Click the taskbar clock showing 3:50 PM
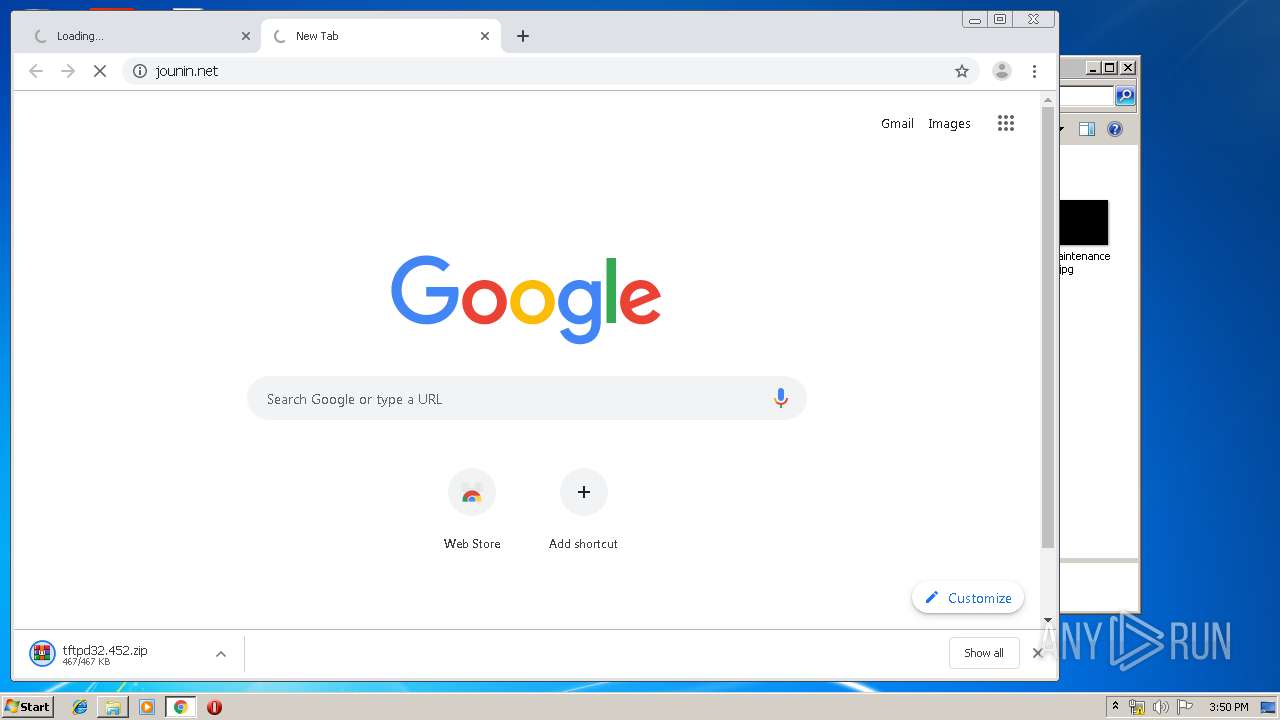1280x720 pixels. click(x=1229, y=707)
